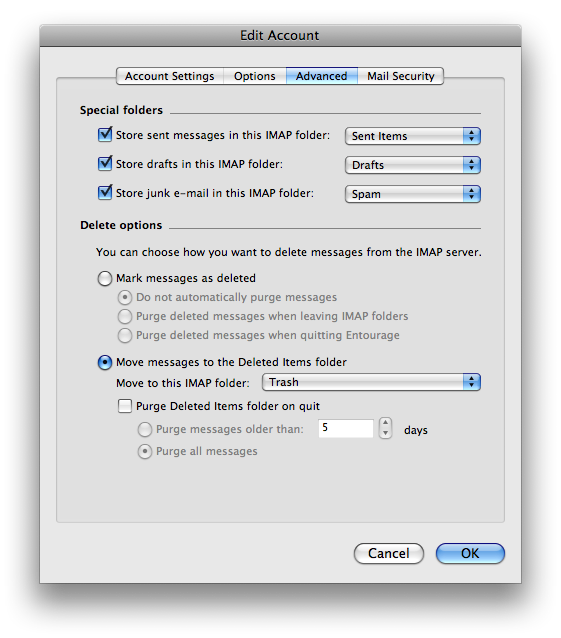Open the Spam folder dropdown

413,194
